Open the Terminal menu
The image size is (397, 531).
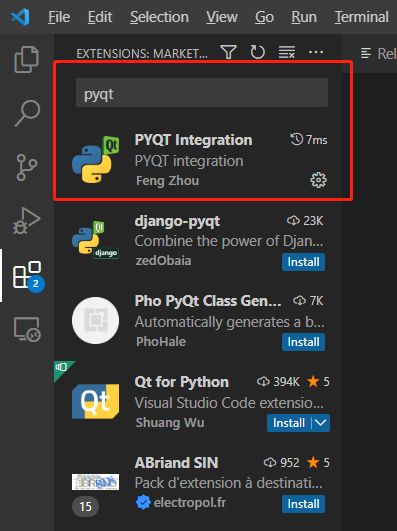click(361, 17)
